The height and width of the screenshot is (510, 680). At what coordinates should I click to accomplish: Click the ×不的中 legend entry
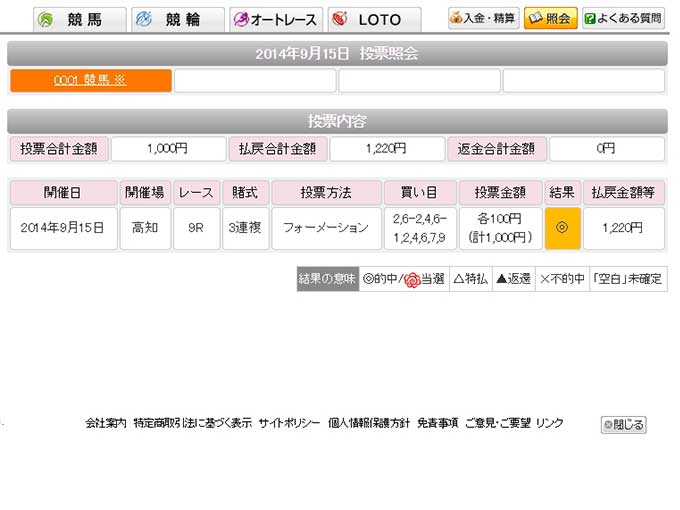click(x=562, y=279)
